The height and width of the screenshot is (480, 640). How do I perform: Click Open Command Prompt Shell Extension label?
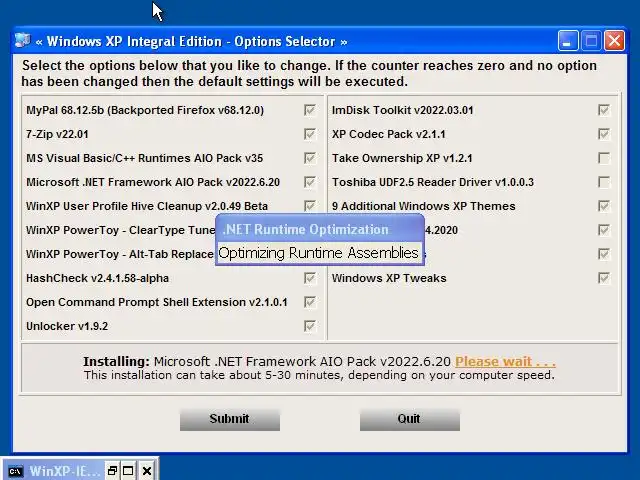pyautogui.click(x=157, y=302)
